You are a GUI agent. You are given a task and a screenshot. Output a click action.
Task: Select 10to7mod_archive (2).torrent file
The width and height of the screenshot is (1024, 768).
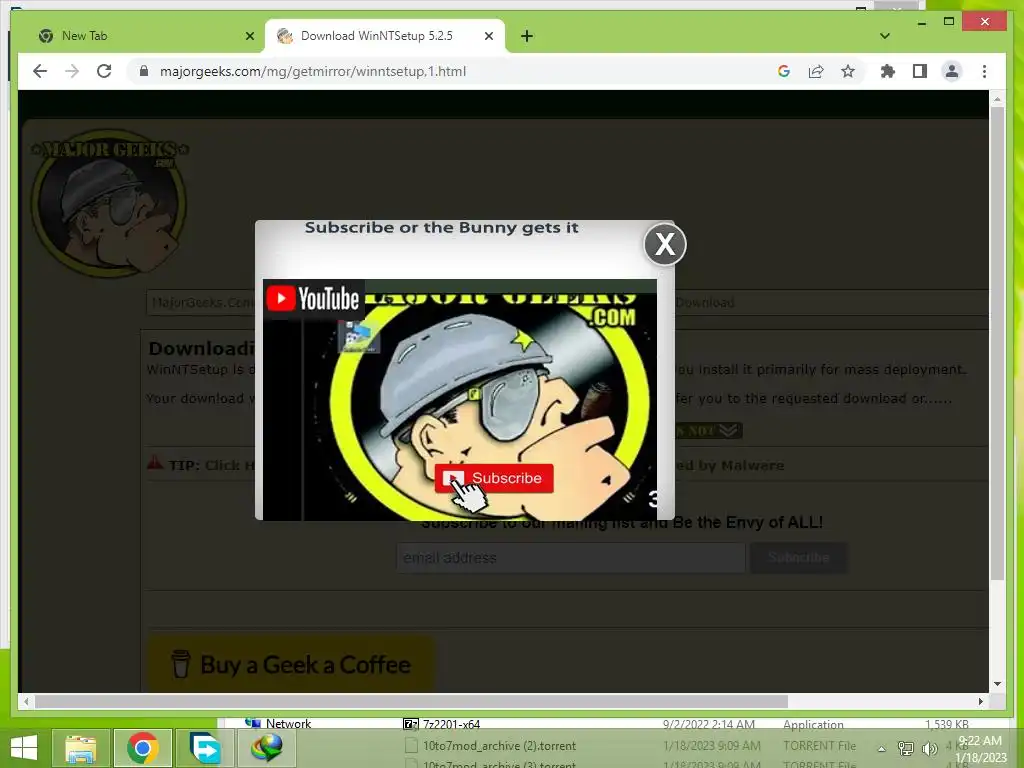coord(499,746)
